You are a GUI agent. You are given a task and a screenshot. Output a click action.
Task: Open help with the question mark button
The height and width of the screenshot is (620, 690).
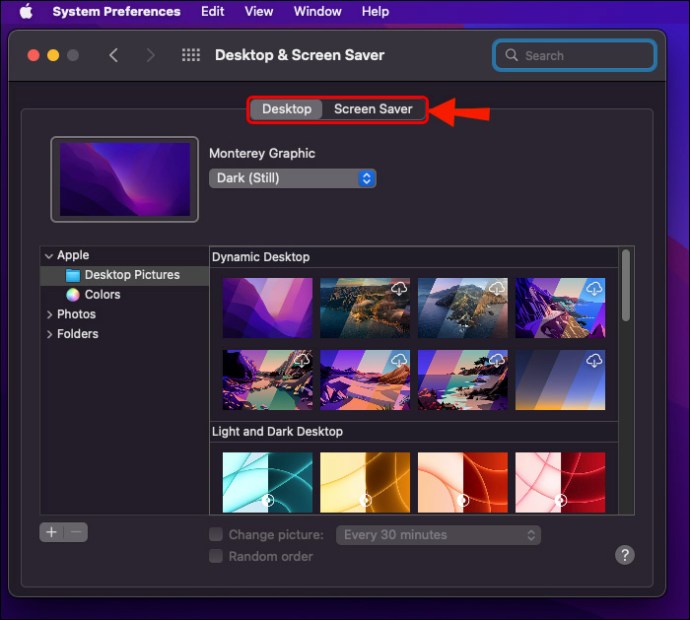625,555
